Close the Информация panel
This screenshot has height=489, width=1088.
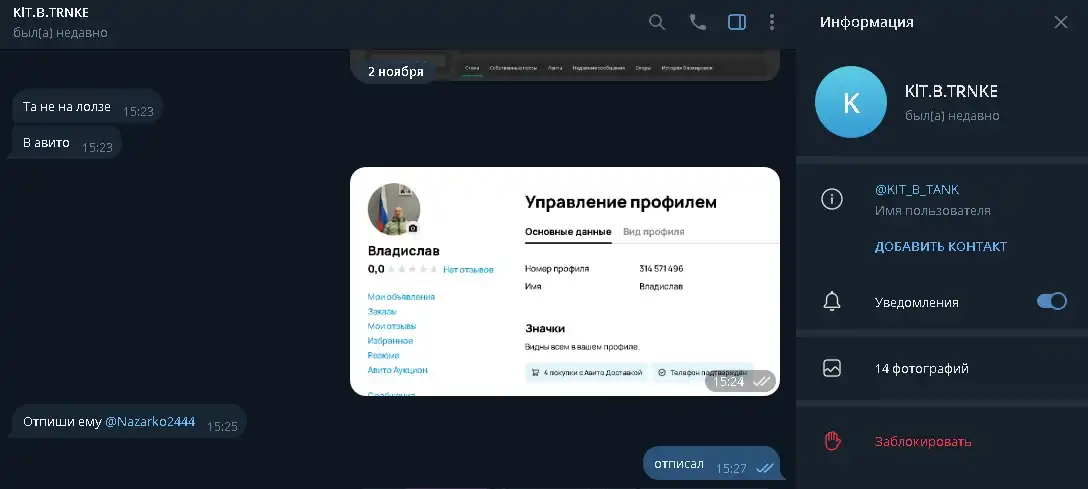coord(1061,22)
